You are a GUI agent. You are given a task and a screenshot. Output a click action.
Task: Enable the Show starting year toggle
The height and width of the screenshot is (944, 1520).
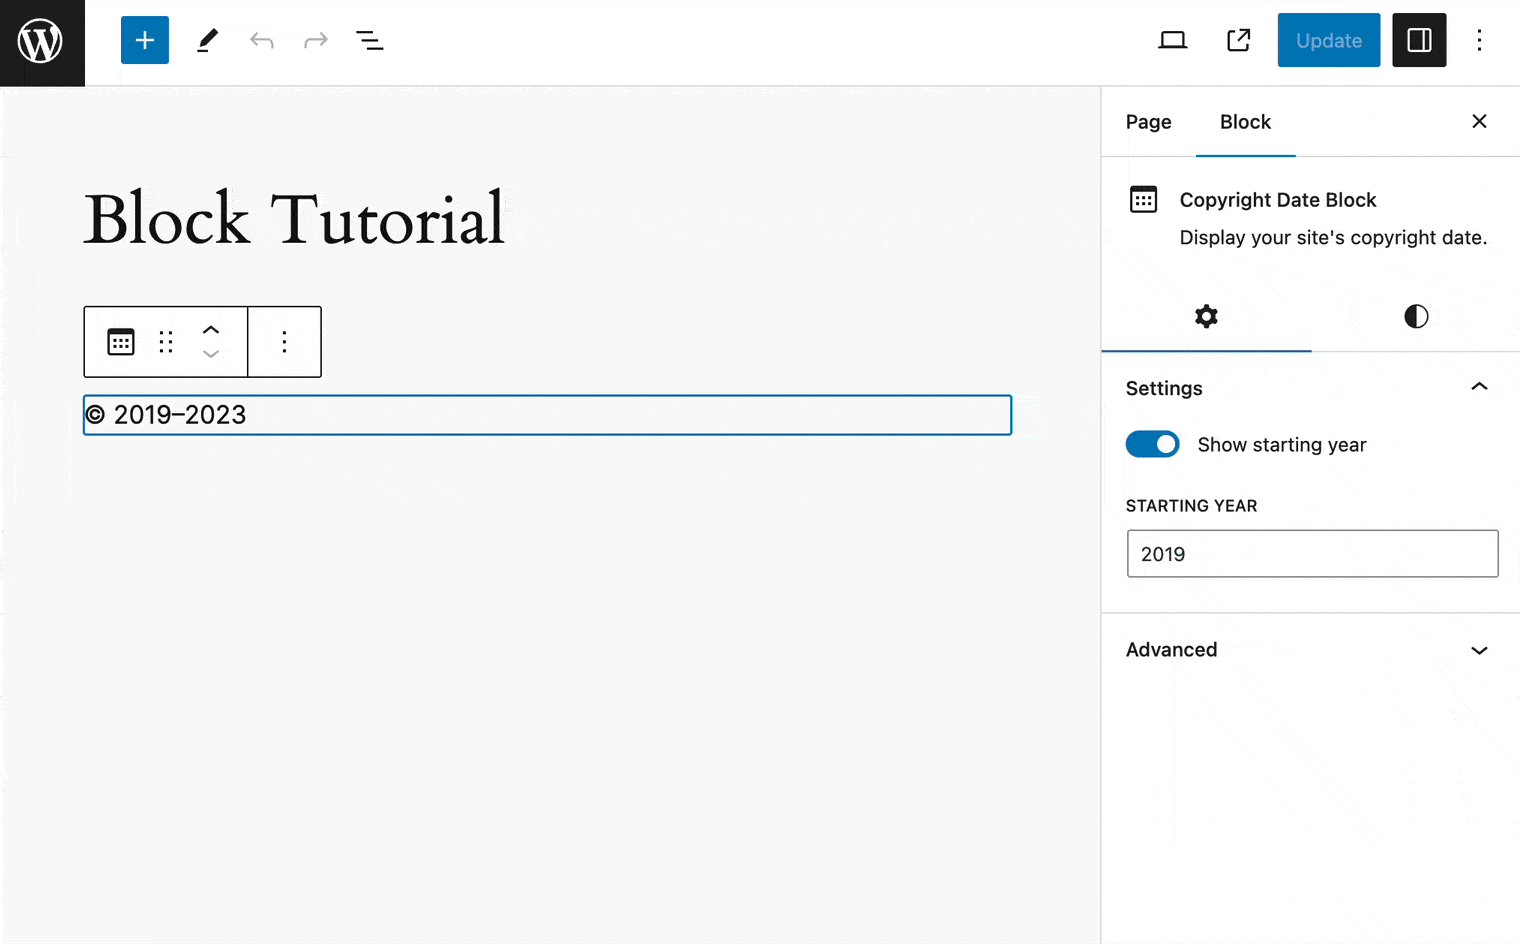click(x=1152, y=444)
